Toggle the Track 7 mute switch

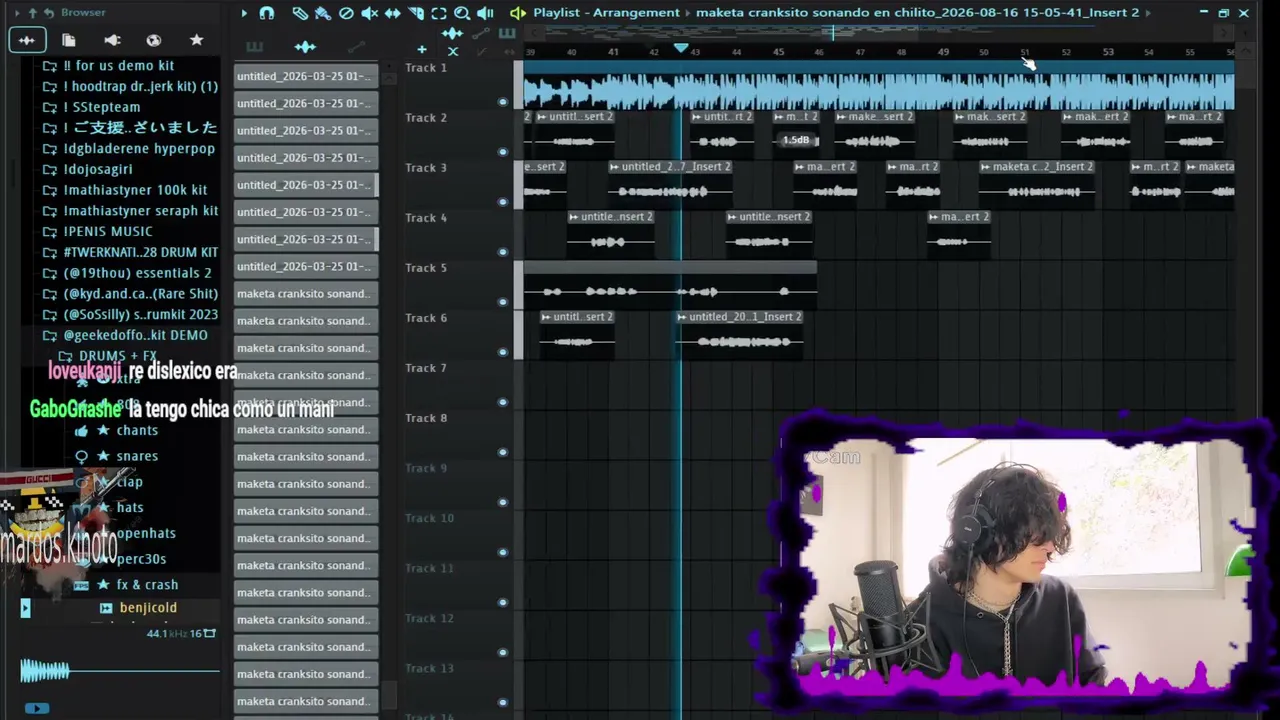pos(503,401)
